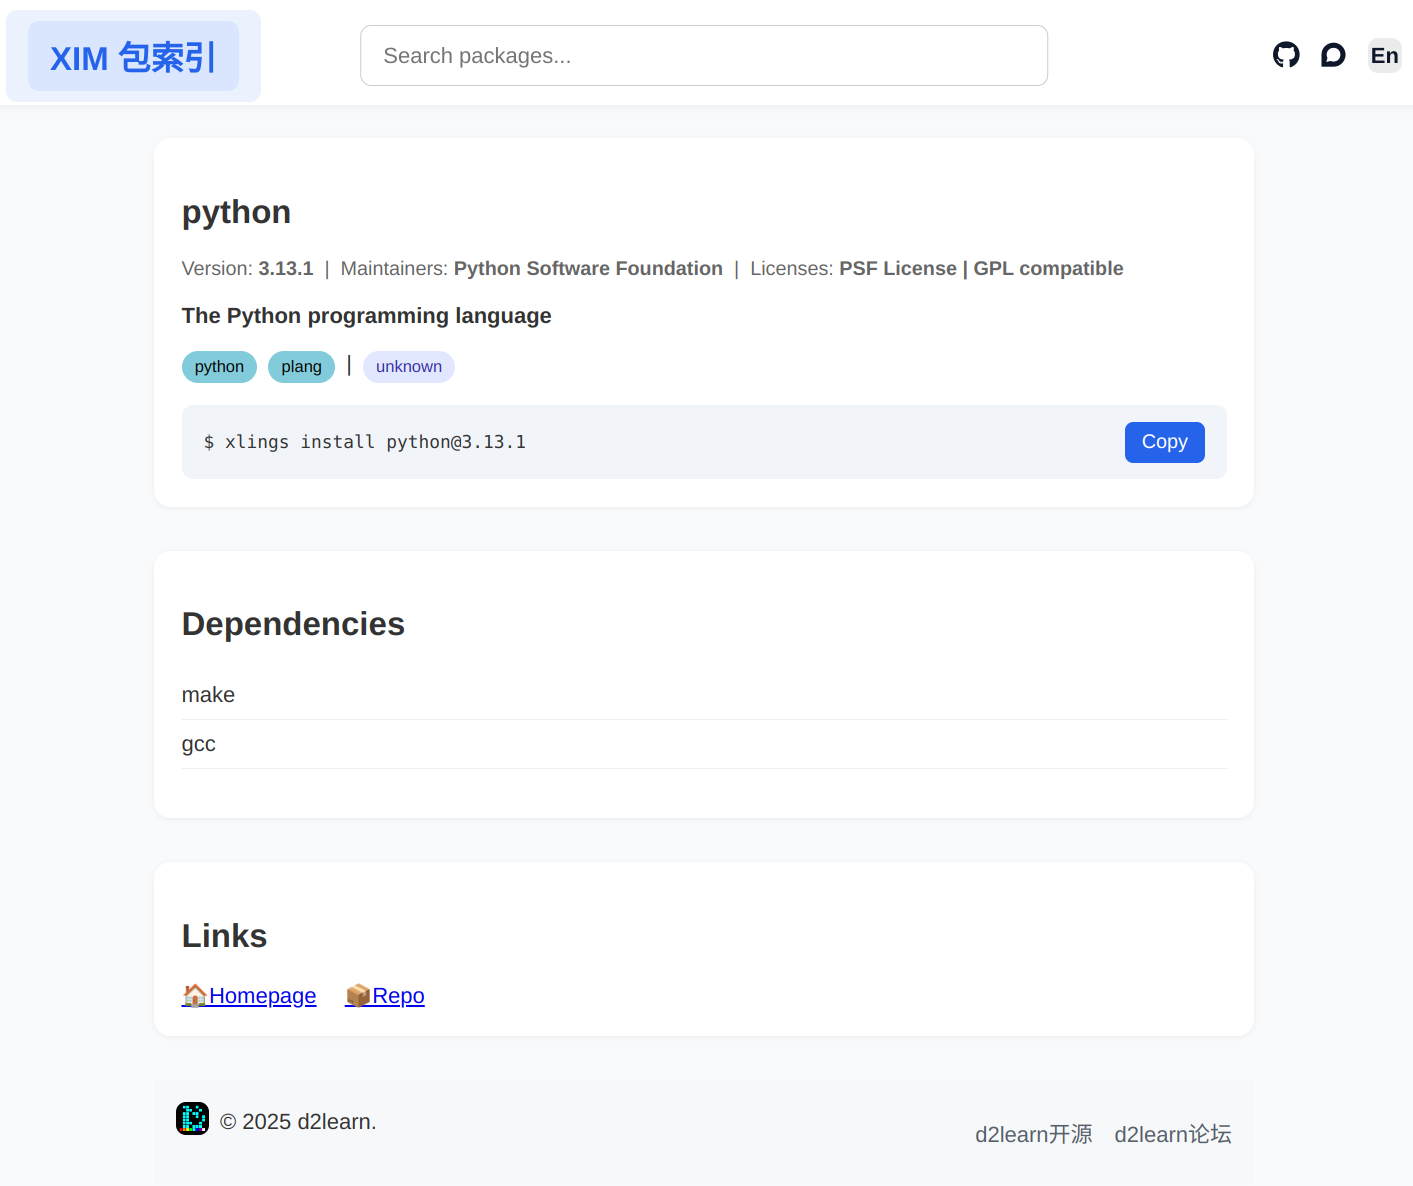1413x1186 pixels.
Task: Open the forum chat bubble icon
Action: [1333, 55]
